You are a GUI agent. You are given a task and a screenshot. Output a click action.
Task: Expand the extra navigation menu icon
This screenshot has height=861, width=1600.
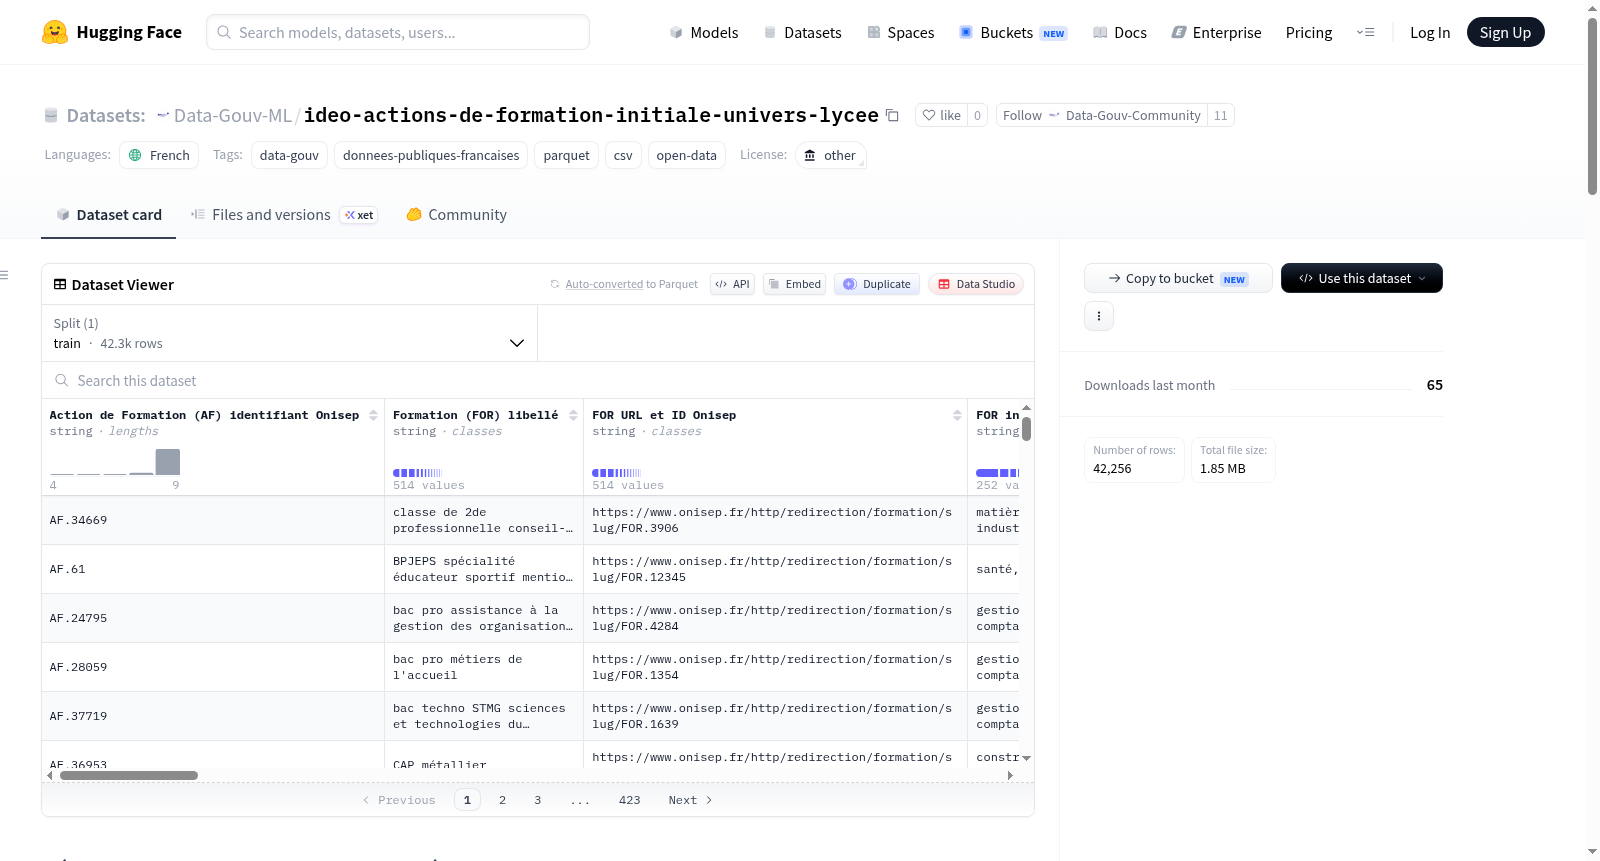click(x=1365, y=32)
